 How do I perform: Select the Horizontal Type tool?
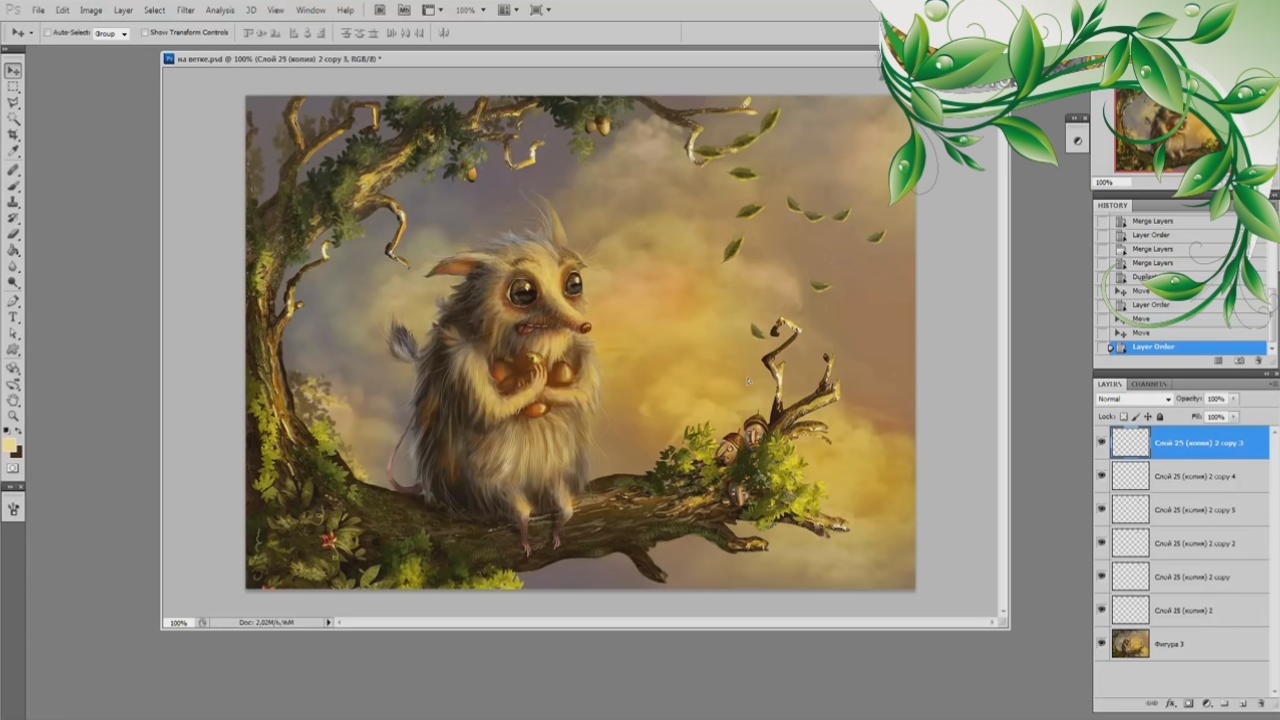(13, 317)
